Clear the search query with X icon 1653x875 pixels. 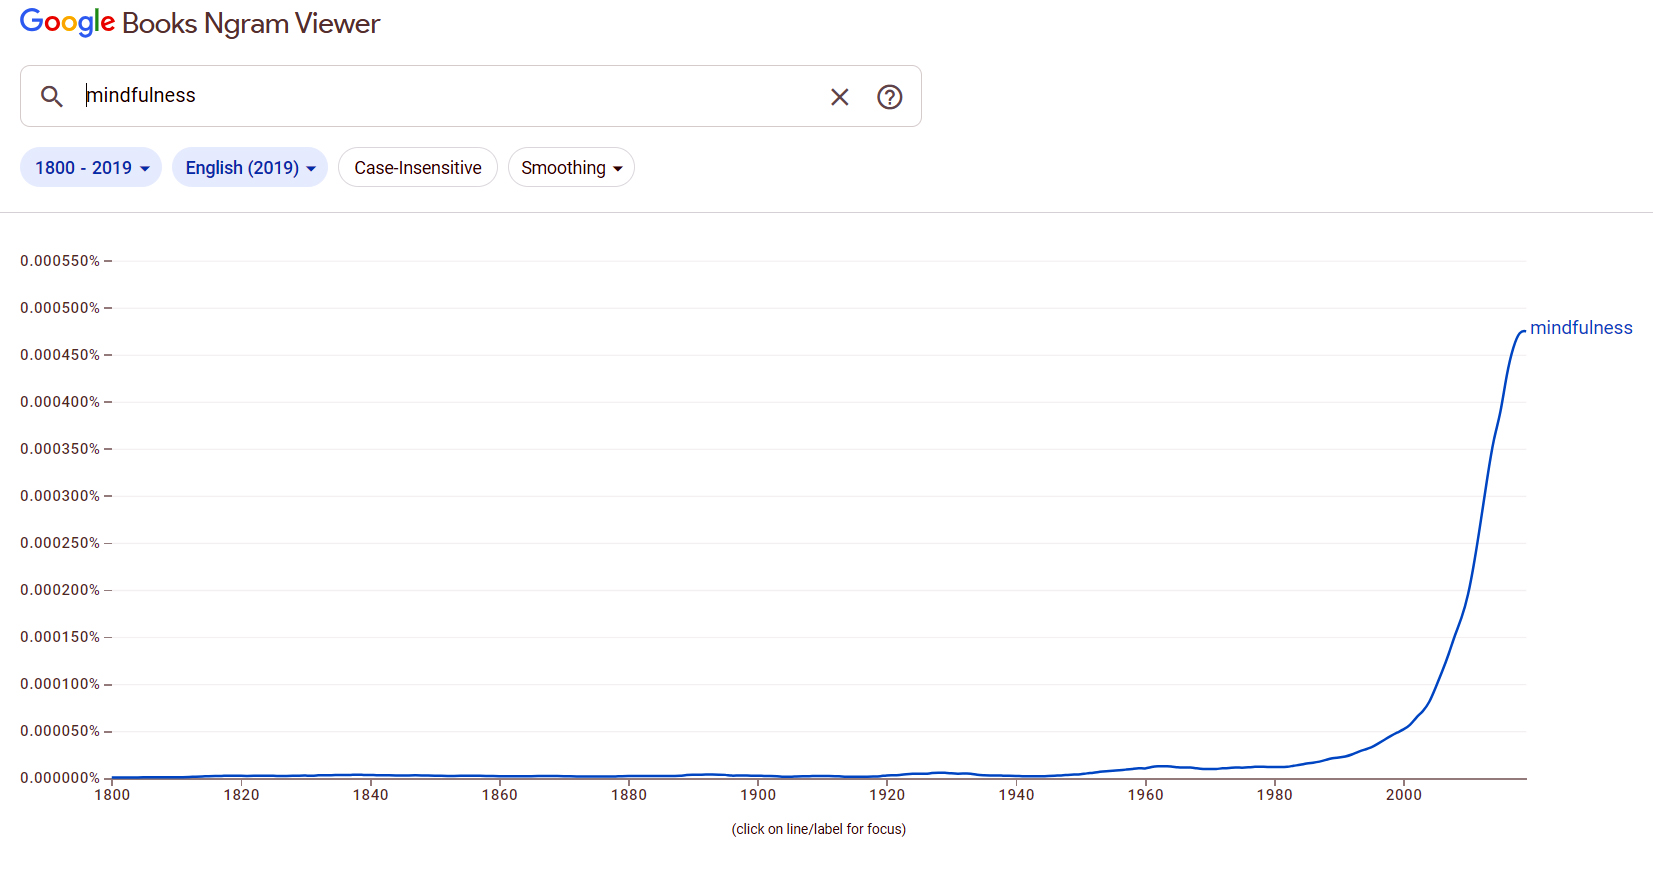tap(840, 97)
